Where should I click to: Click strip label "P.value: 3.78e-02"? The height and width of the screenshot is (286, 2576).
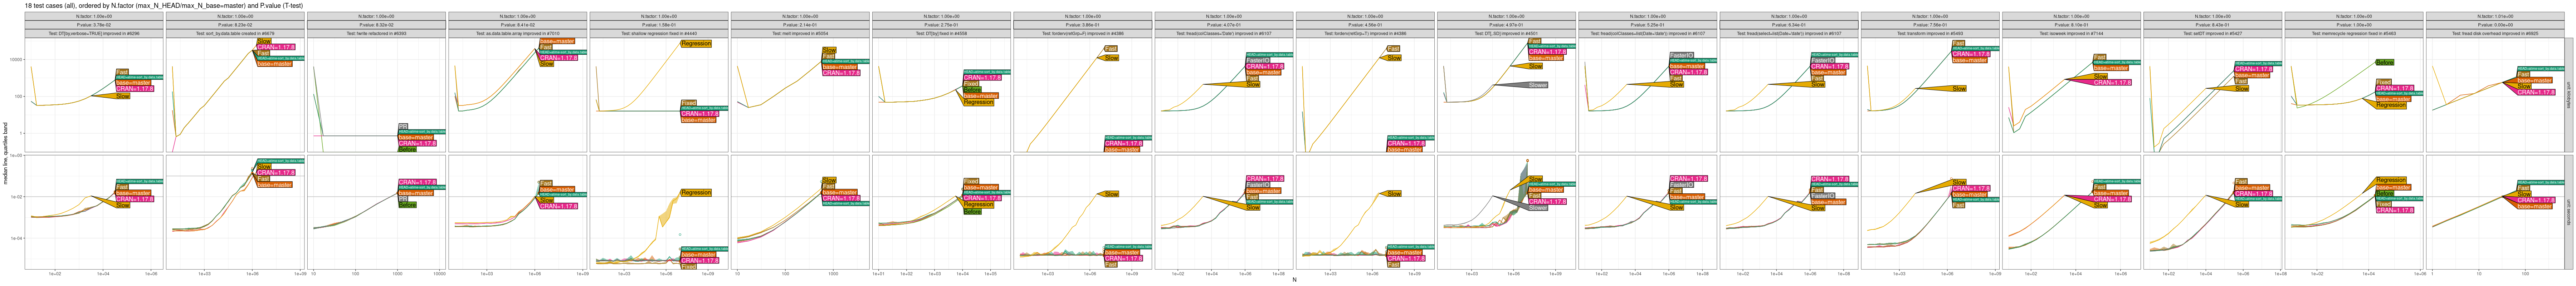pyautogui.click(x=94, y=25)
